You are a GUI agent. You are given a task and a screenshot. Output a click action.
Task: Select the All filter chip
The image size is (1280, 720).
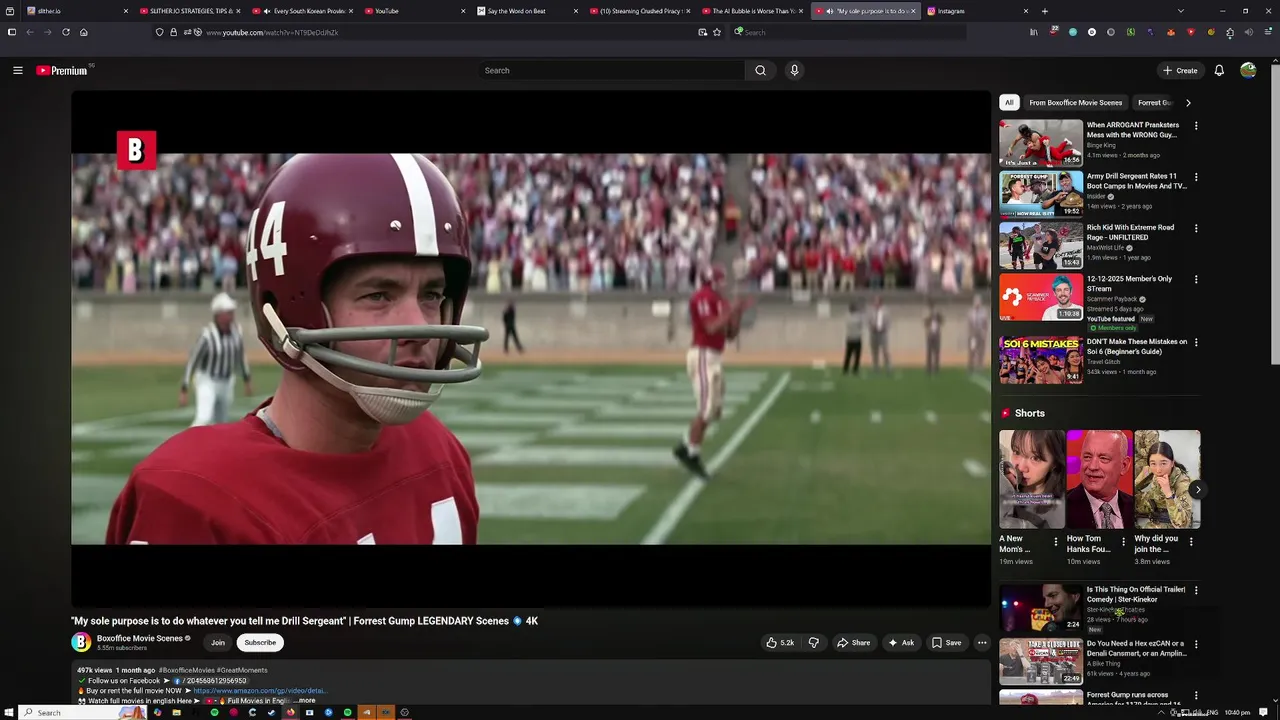pyautogui.click(x=1009, y=102)
